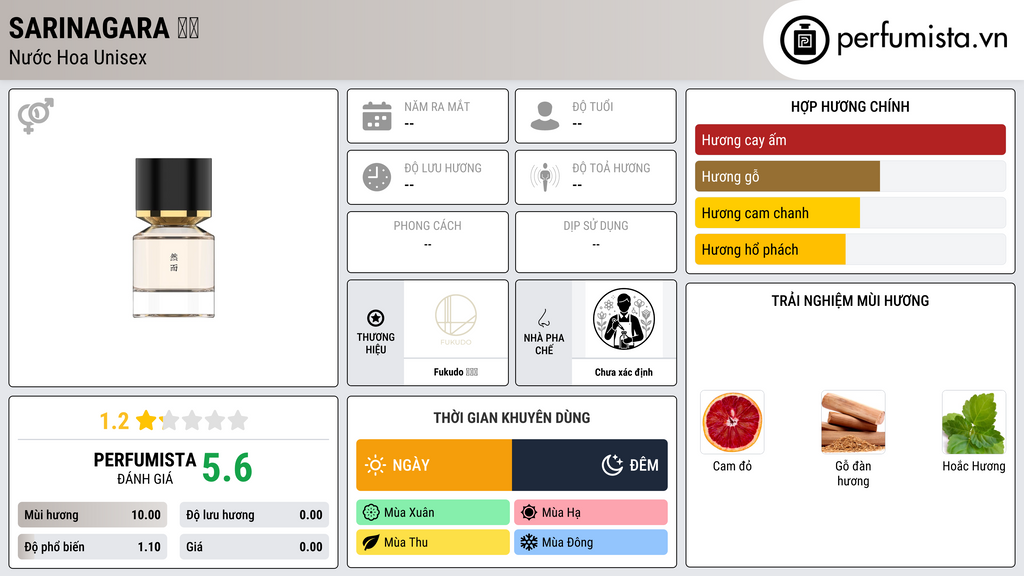The image size is (1024, 576).
Task: Select the Mùa Thu season tag
Action: pos(433,542)
